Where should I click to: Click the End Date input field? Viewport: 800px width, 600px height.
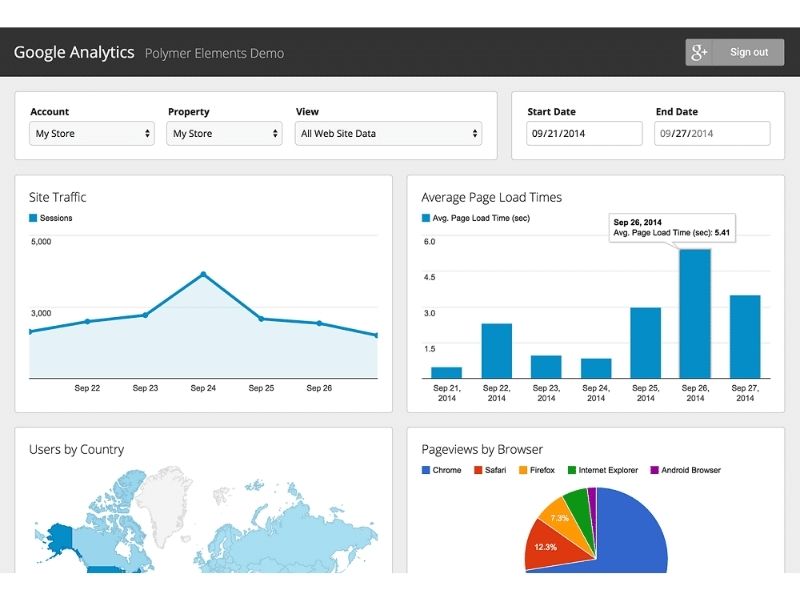click(x=712, y=134)
